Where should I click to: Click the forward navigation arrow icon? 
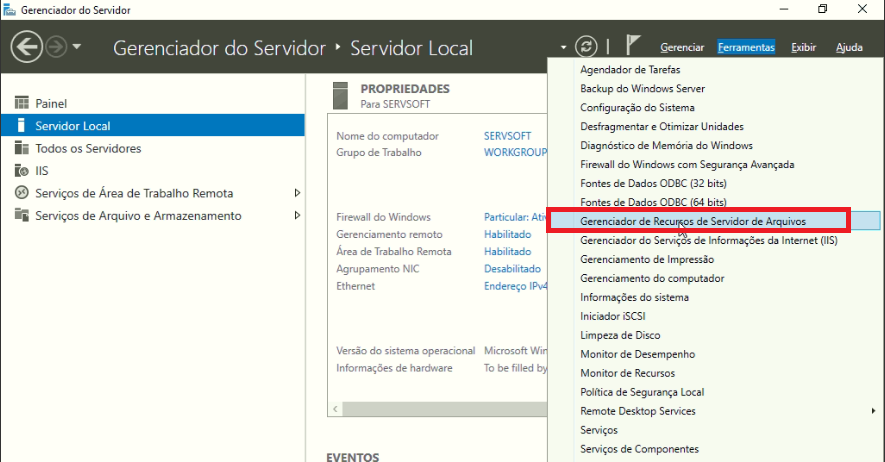click(56, 47)
